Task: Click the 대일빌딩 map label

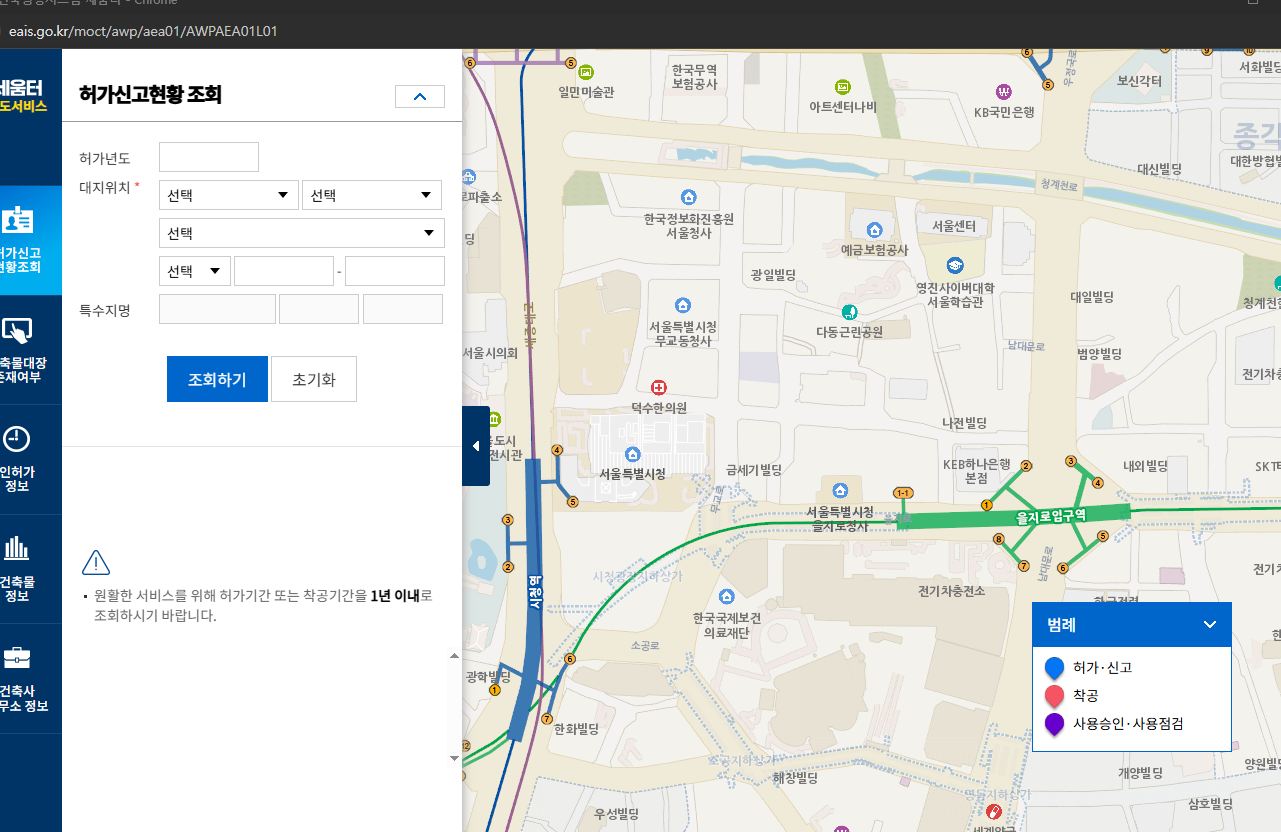Action: tap(1091, 297)
